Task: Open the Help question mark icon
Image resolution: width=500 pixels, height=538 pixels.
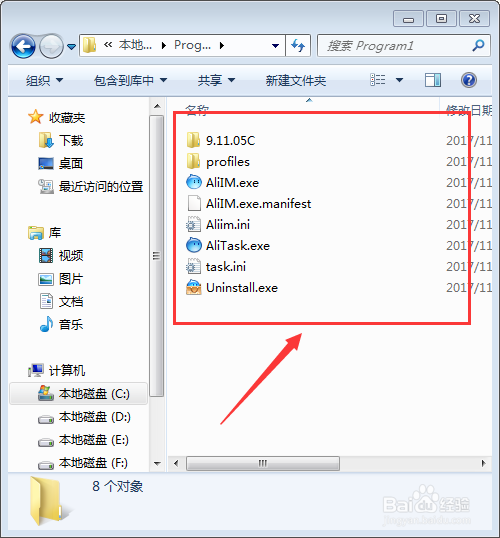Action: [x=469, y=80]
